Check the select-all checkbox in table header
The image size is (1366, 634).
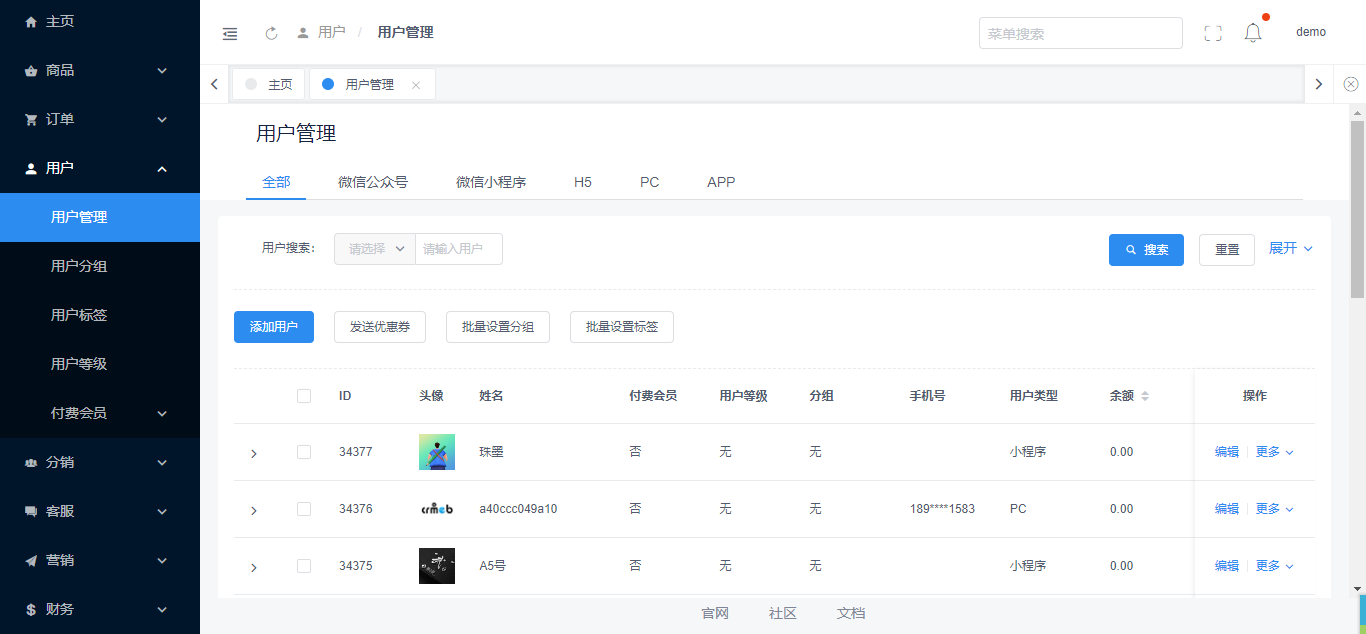point(304,396)
